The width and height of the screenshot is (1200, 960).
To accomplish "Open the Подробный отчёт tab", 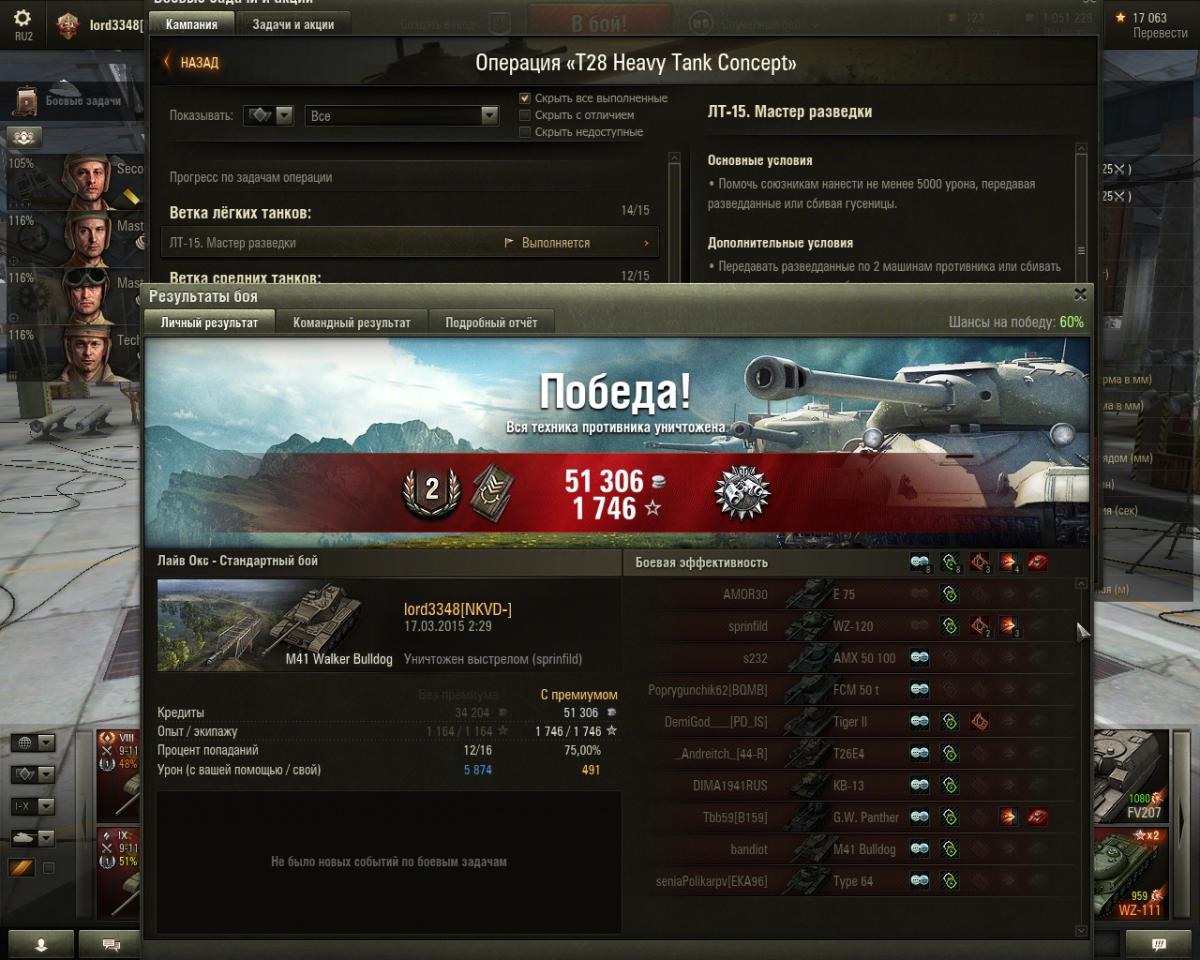I will (491, 323).
